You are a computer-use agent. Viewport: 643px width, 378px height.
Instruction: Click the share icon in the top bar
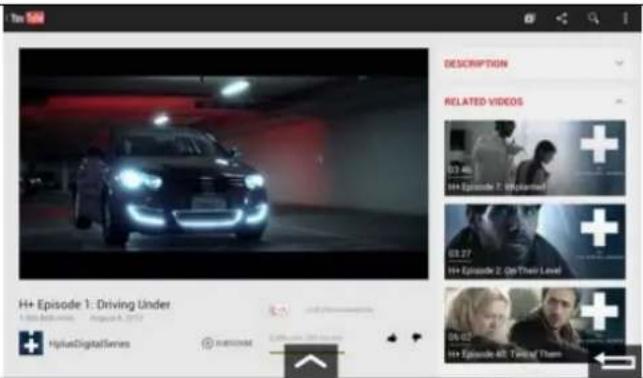(x=561, y=18)
